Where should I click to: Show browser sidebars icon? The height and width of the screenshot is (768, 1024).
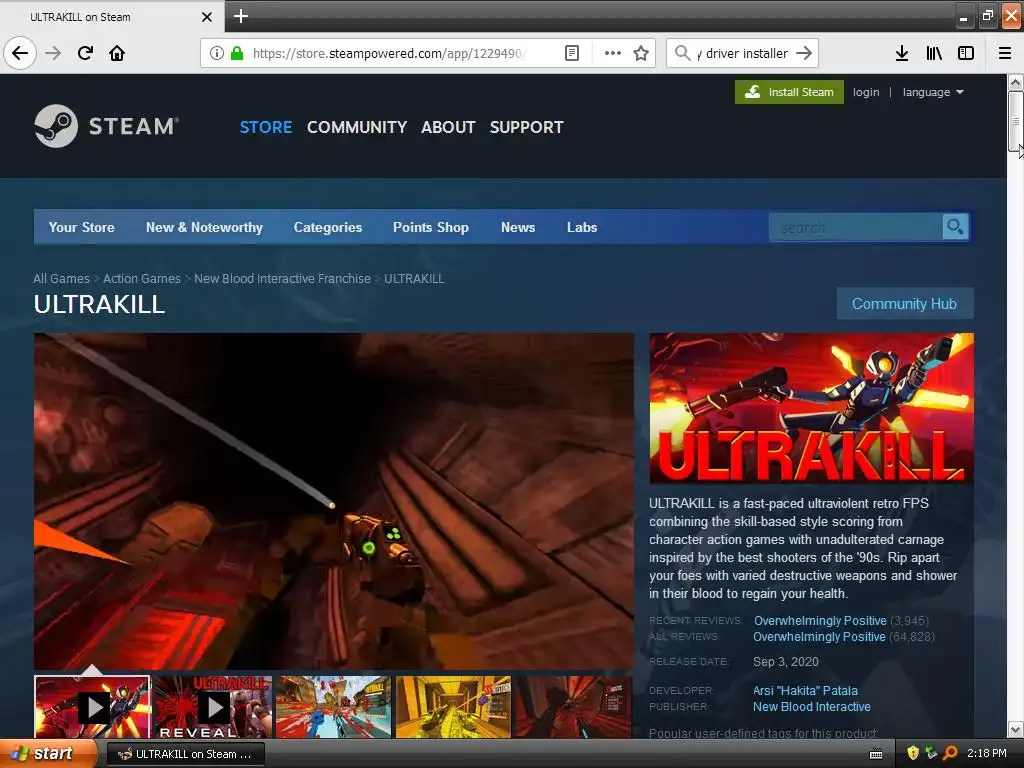pos(966,53)
